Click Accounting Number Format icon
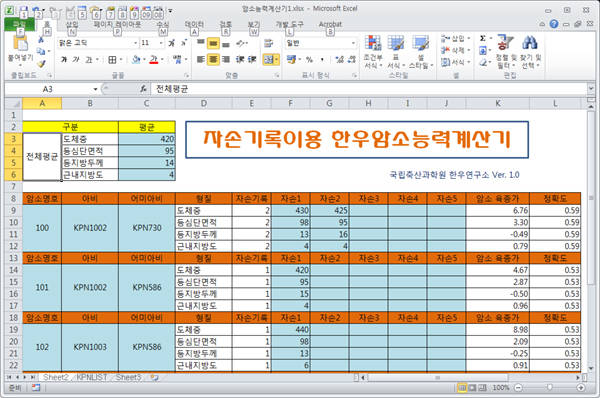 (291, 60)
